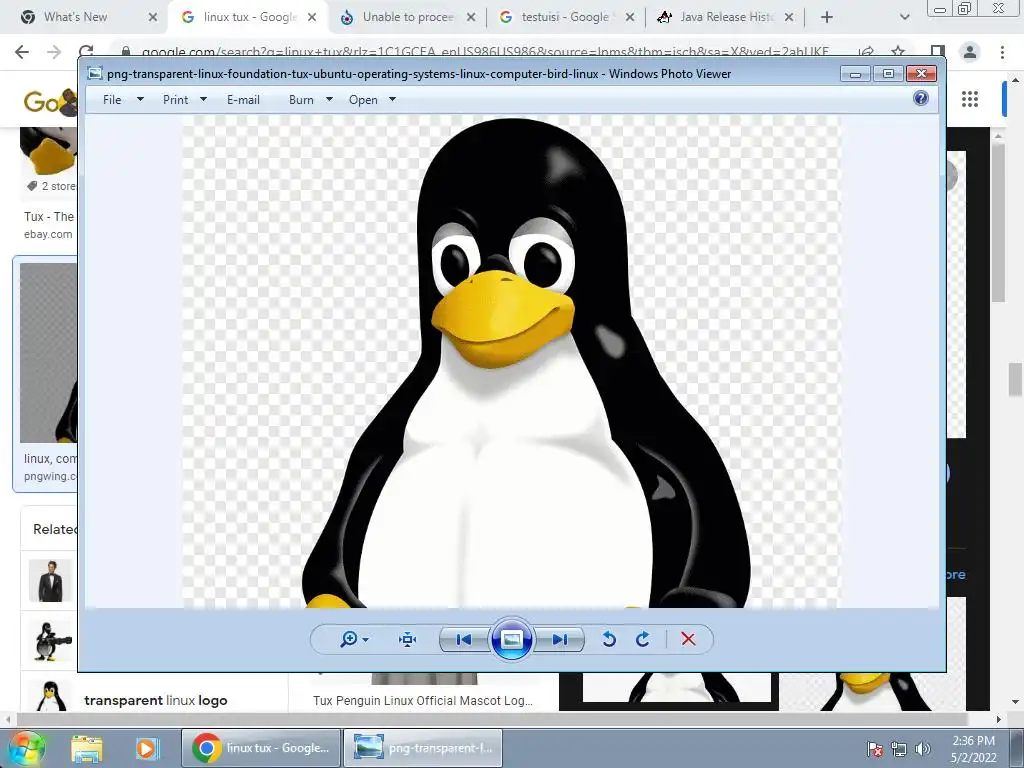
Task: Close the testuisi tab
Action: click(630, 18)
